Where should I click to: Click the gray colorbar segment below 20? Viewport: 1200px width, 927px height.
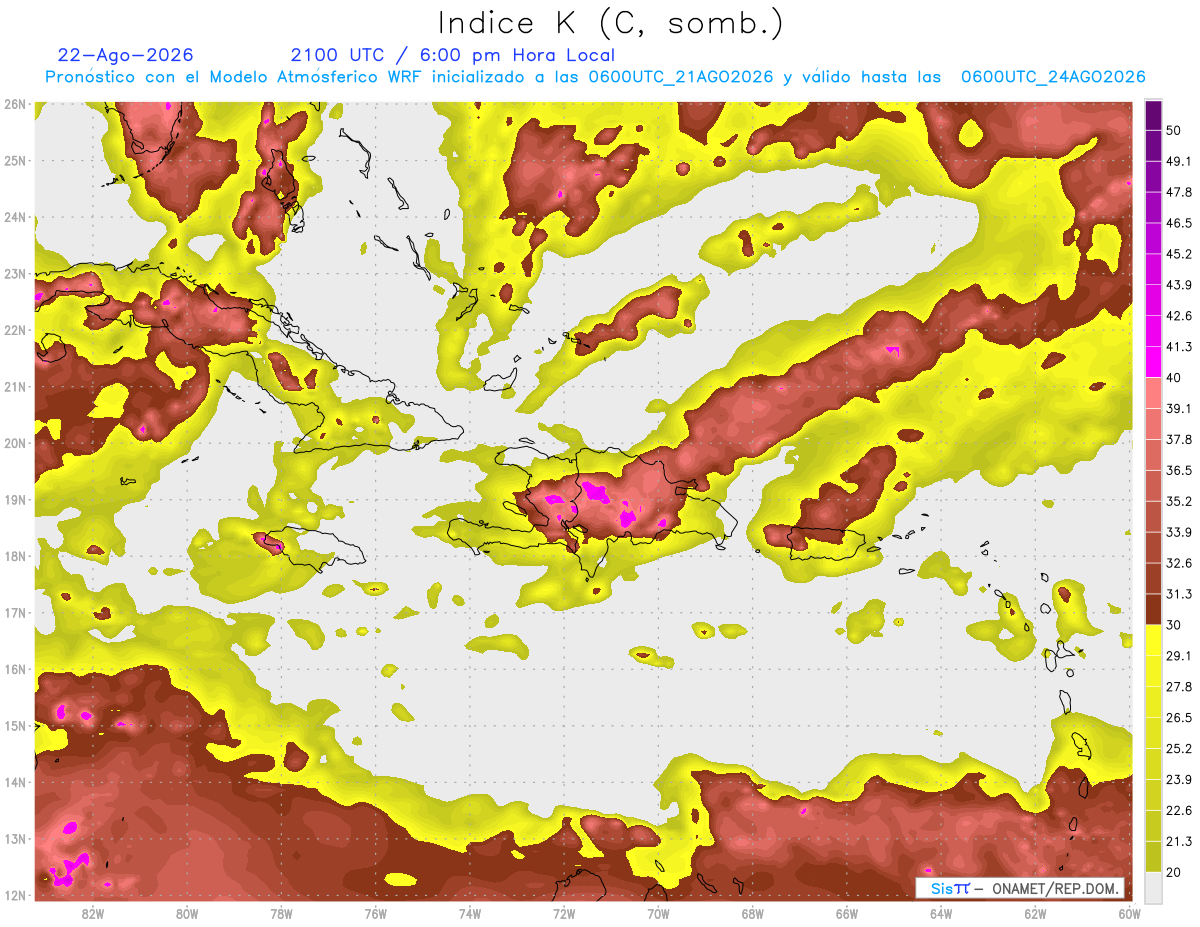[x=1153, y=886]
